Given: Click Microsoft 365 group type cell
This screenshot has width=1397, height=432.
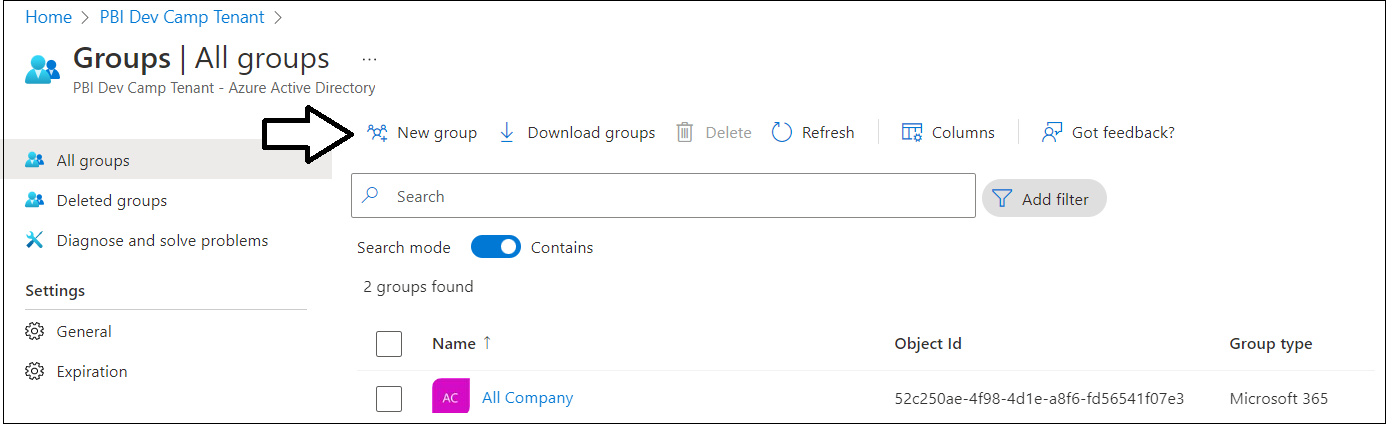Looking at the screenshot, I should pos(1279,398).
